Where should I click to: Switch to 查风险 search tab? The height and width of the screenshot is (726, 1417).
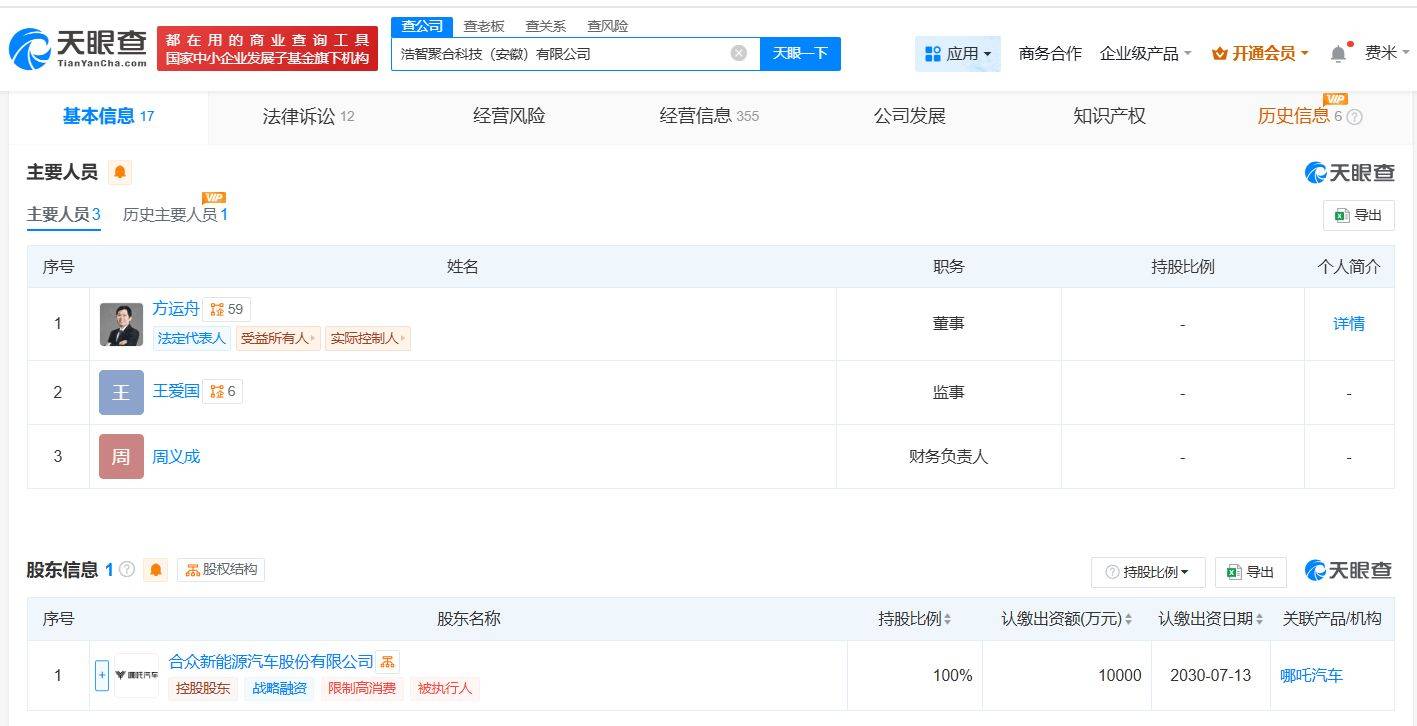click(x=608, y=26)
